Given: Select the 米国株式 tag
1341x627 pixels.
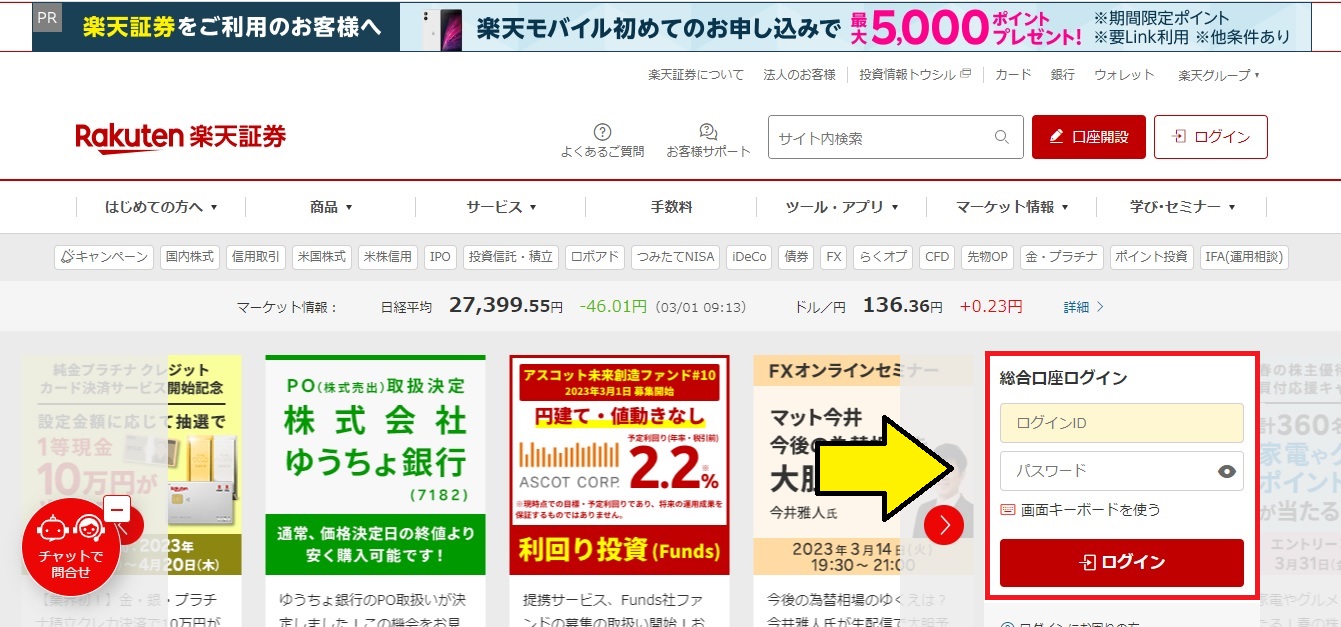Looking at the screenshot, I should click(x=322, y=257).
